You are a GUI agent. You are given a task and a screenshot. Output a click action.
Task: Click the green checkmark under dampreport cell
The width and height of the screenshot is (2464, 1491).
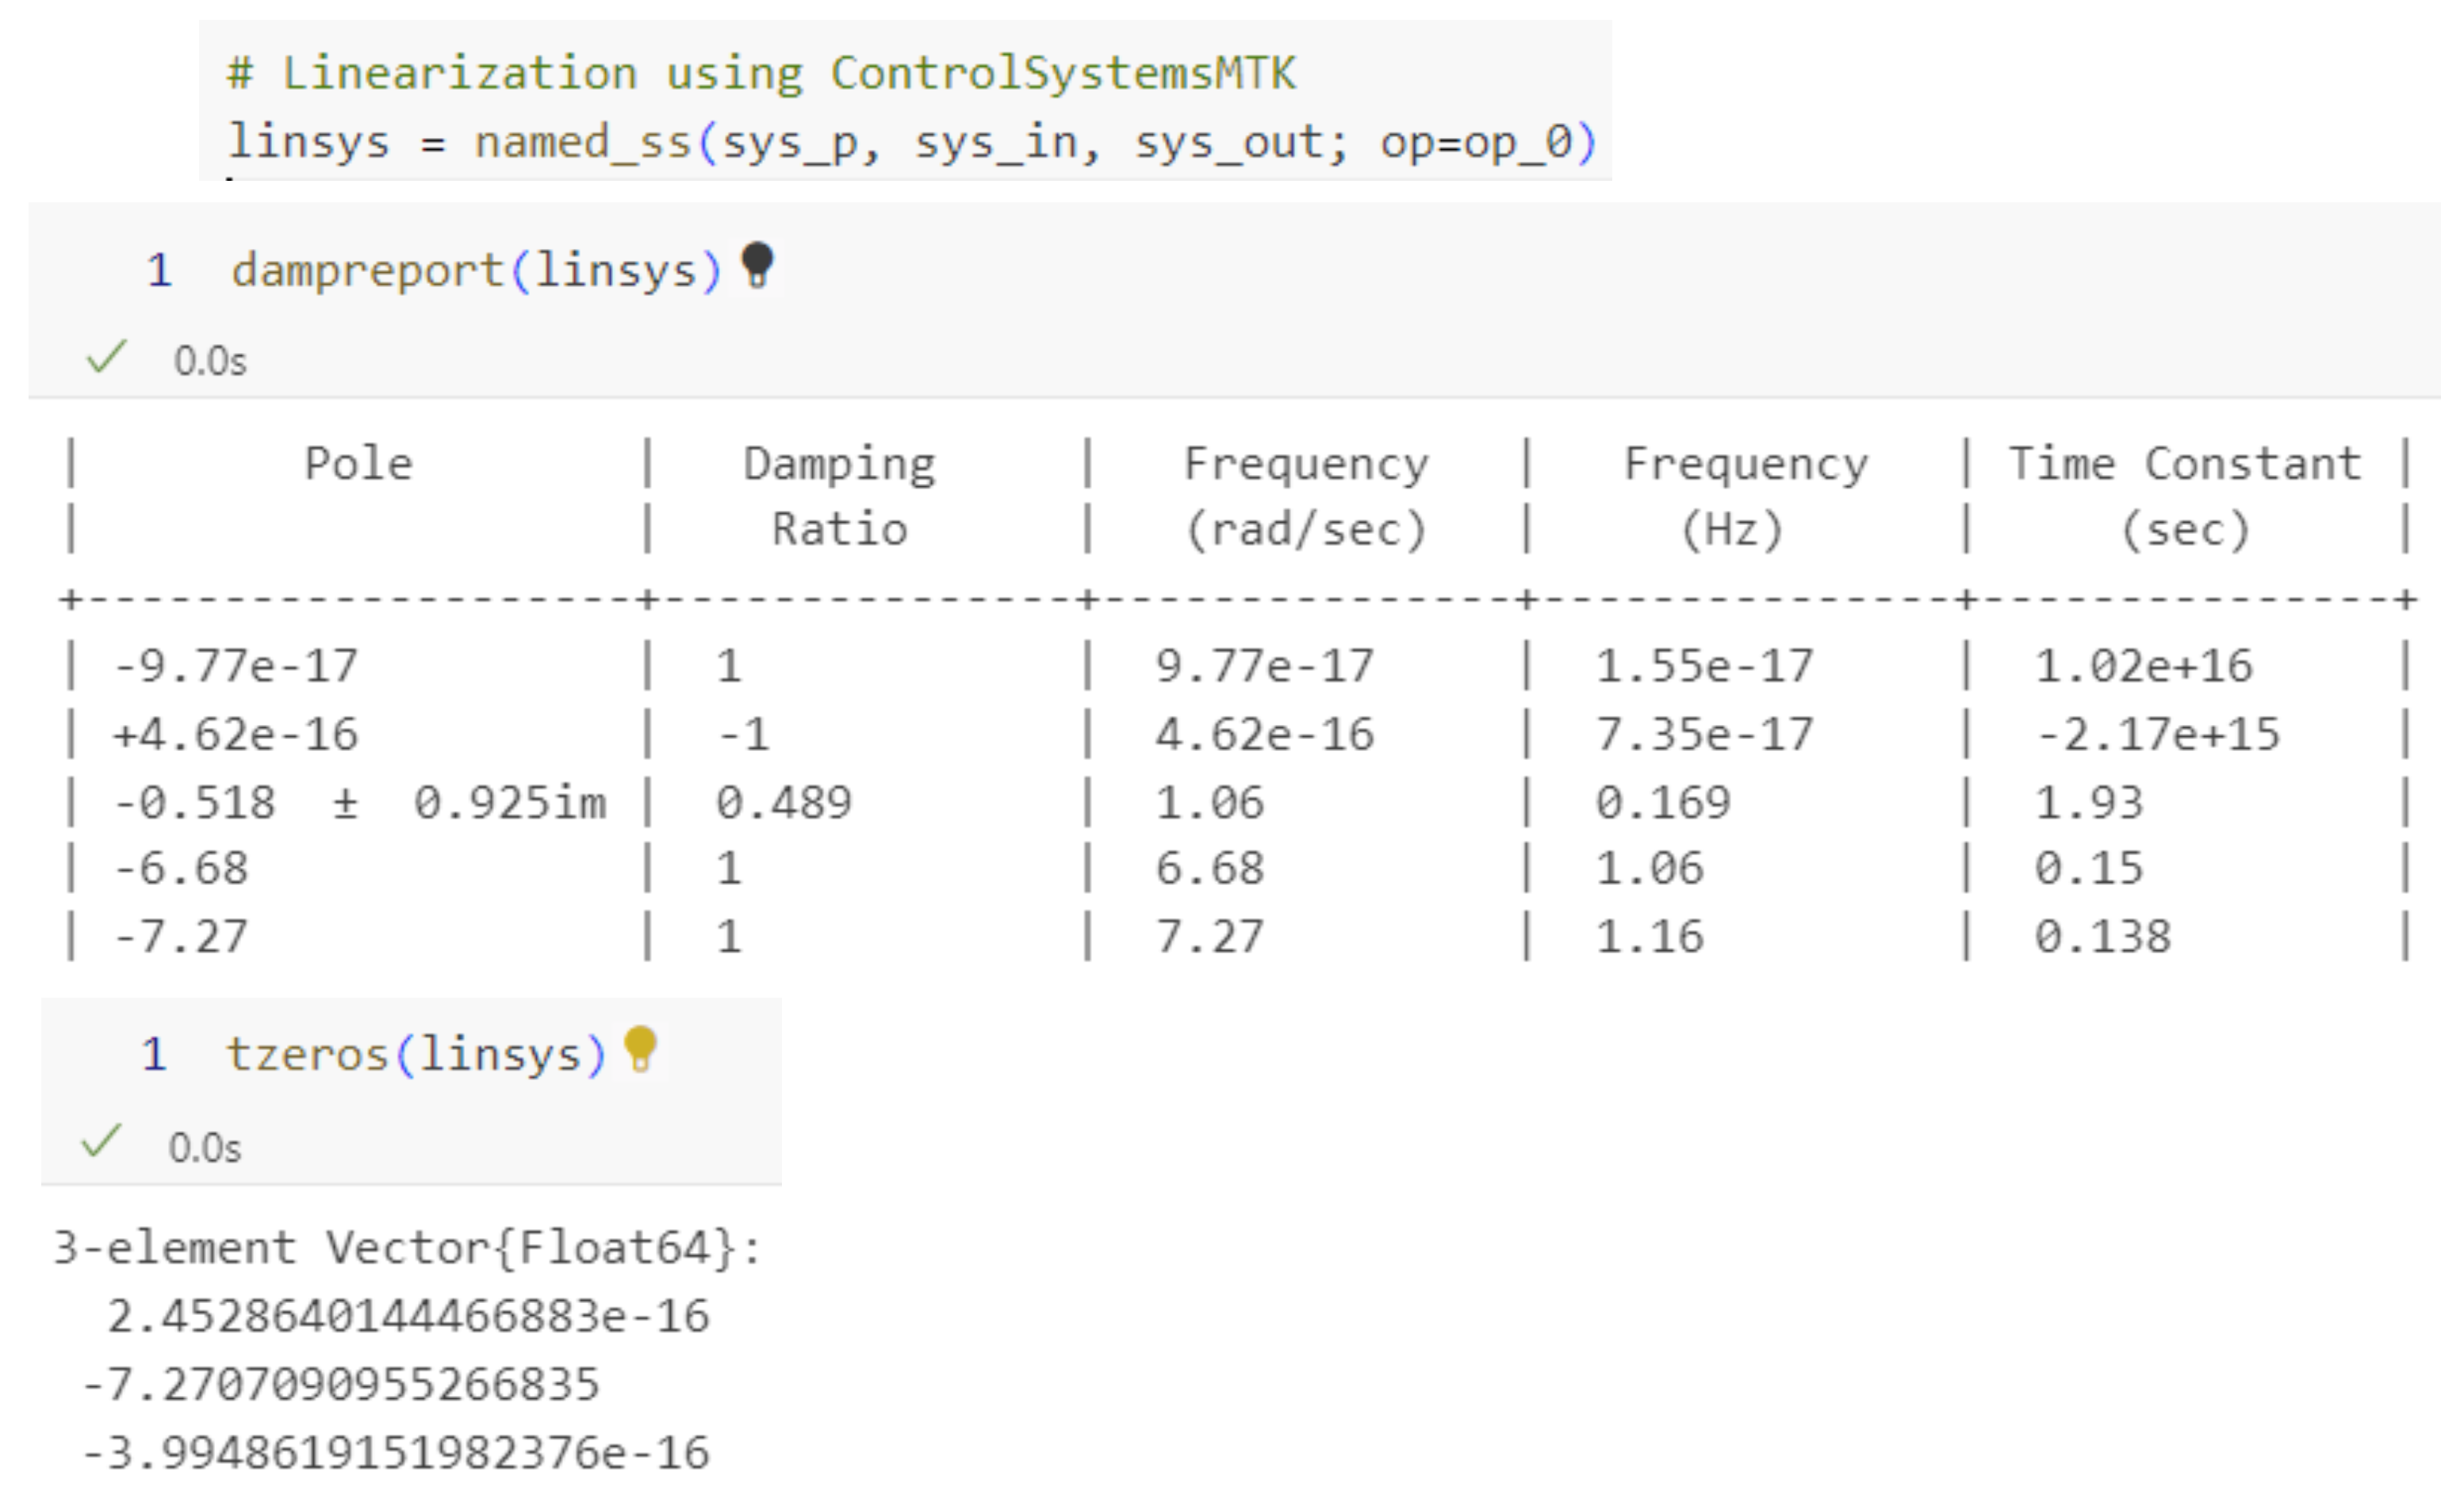click(106, 356)
